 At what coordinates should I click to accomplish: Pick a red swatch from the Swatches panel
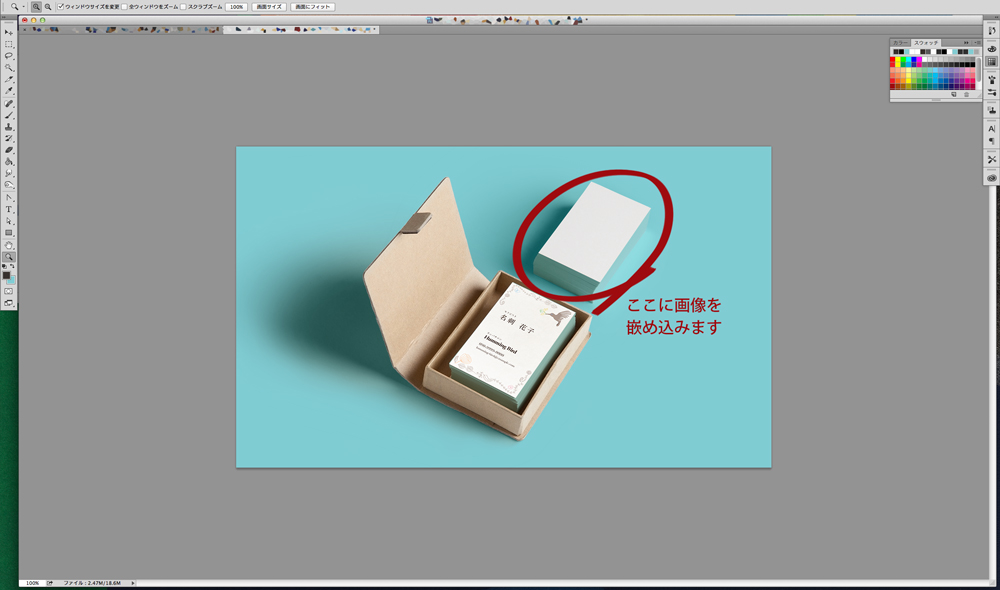coord(891,59)
